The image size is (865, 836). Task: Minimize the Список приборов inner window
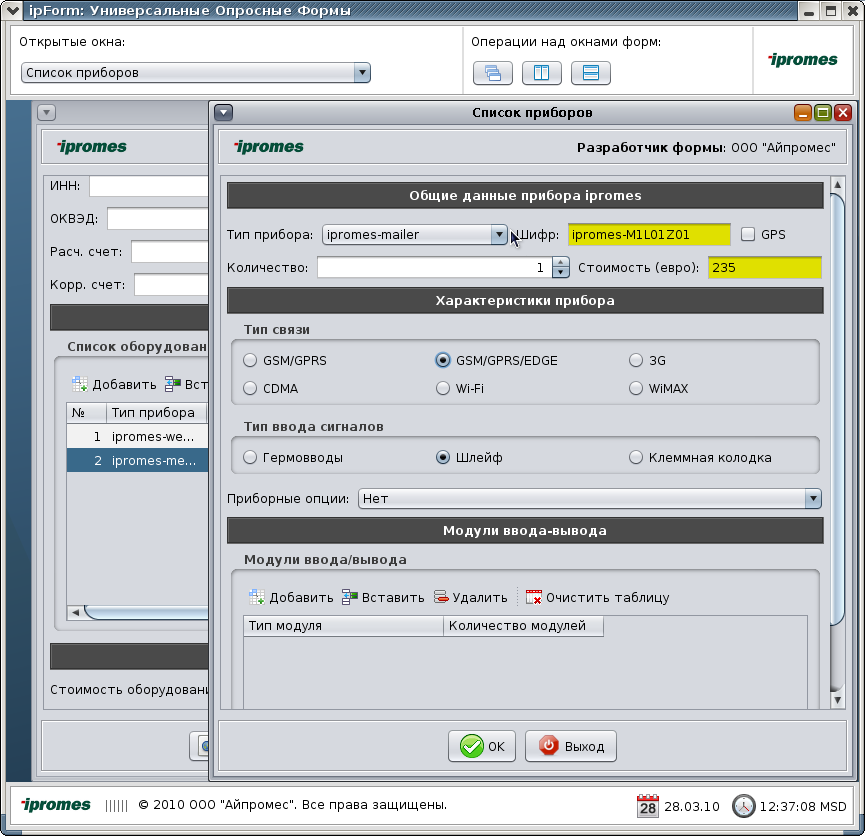click(803, 113)
